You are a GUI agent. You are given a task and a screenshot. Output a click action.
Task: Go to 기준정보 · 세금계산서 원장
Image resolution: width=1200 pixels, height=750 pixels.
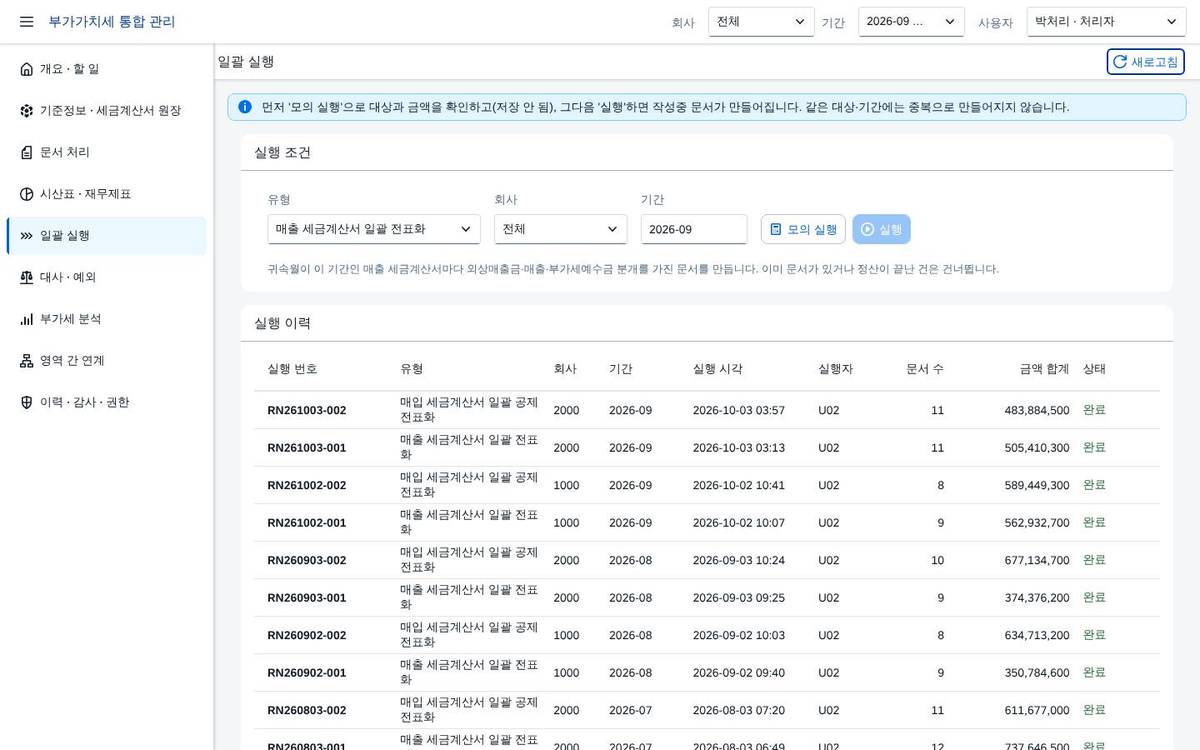[x=106, y=111]
